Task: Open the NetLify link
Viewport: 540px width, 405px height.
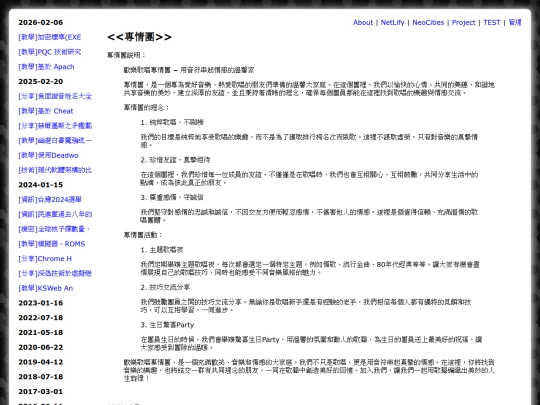Action: pos(392,22)
